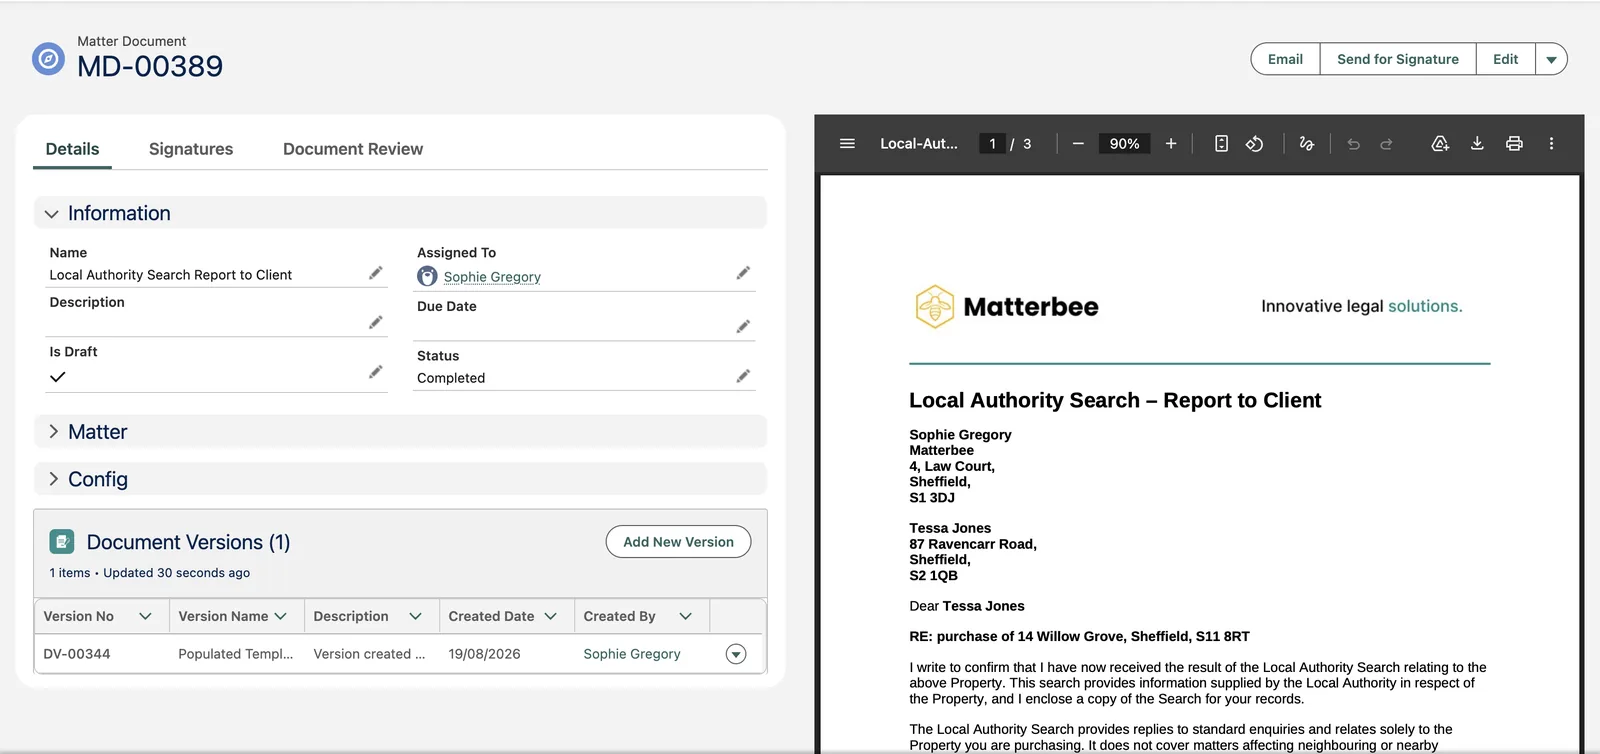Save the PDF to Google Drive
The height and width of the screenshot is (754, 1600).
point(1440,144)
